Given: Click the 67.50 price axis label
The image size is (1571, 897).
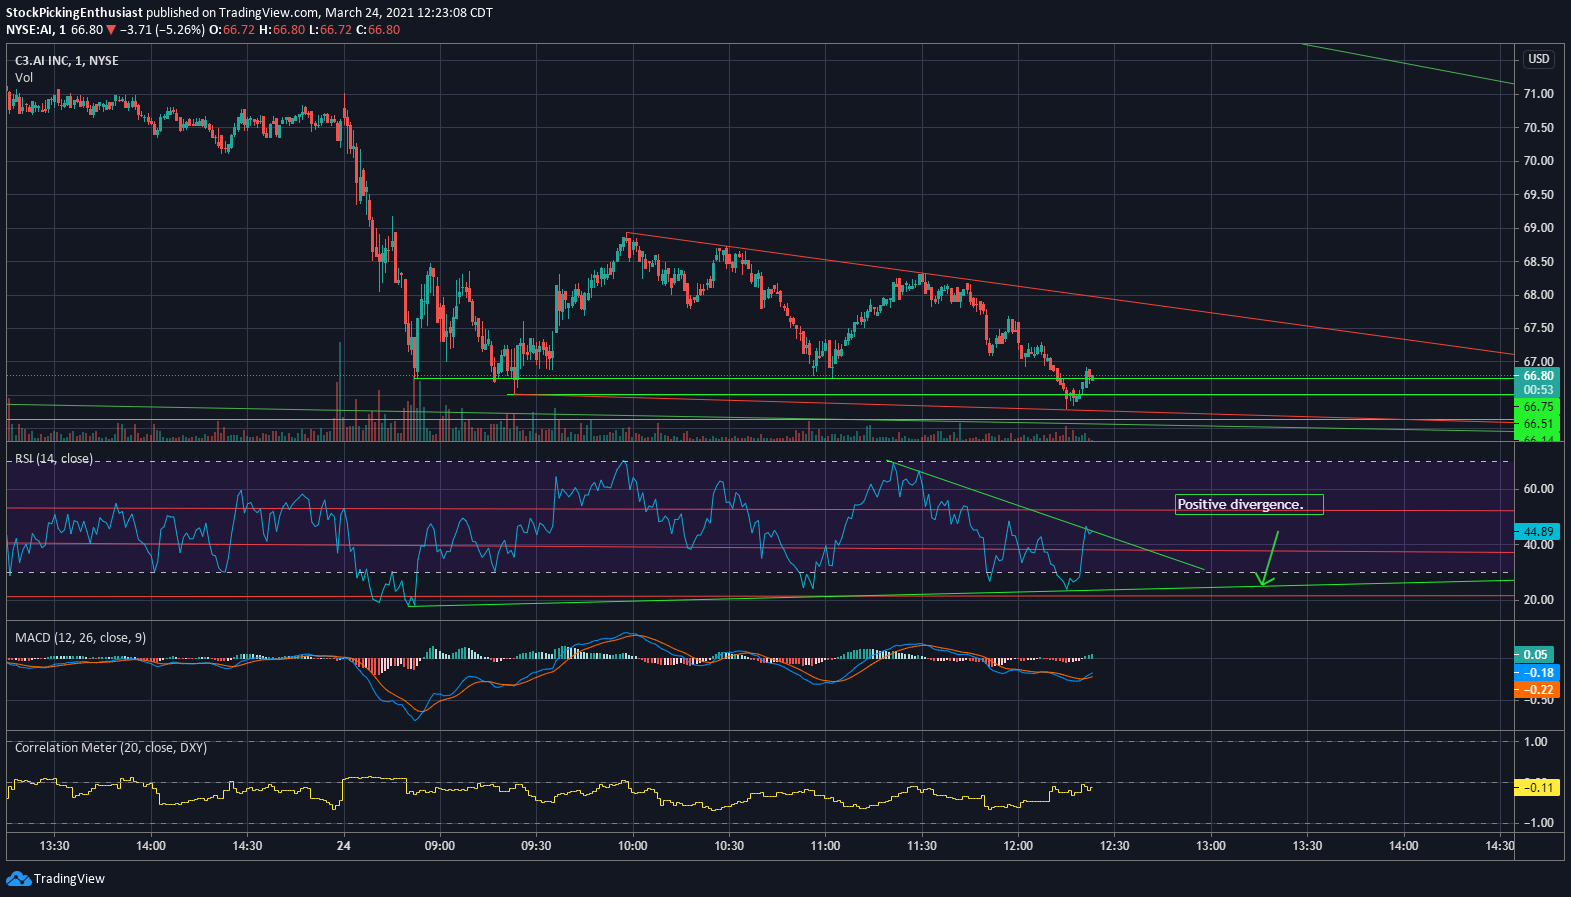Looking at the screenshot, I should pyautogui.click(x=1538, y=328).
